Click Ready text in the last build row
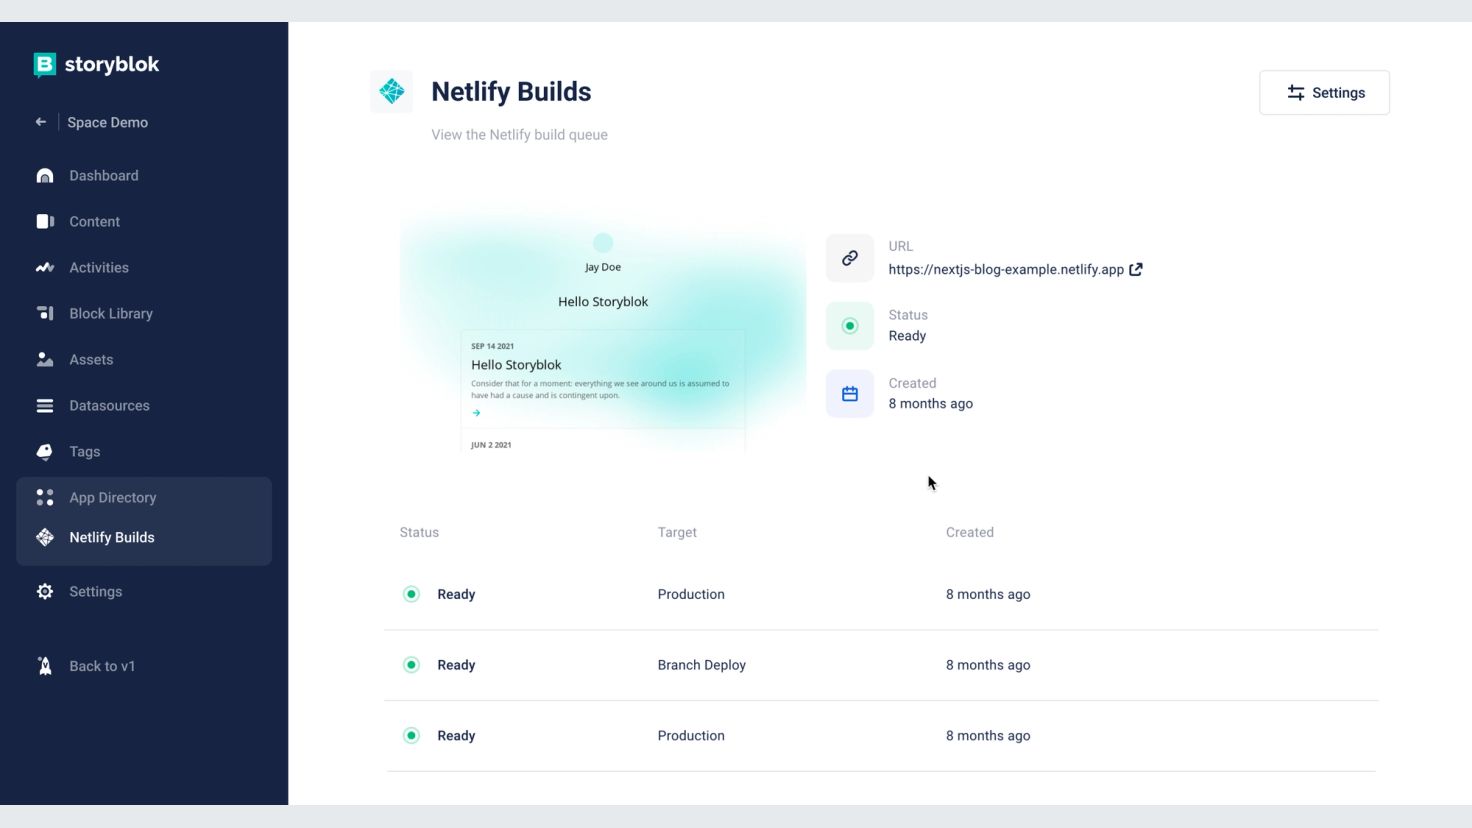This screenshot has height=828, width=1472. [456, 736]
